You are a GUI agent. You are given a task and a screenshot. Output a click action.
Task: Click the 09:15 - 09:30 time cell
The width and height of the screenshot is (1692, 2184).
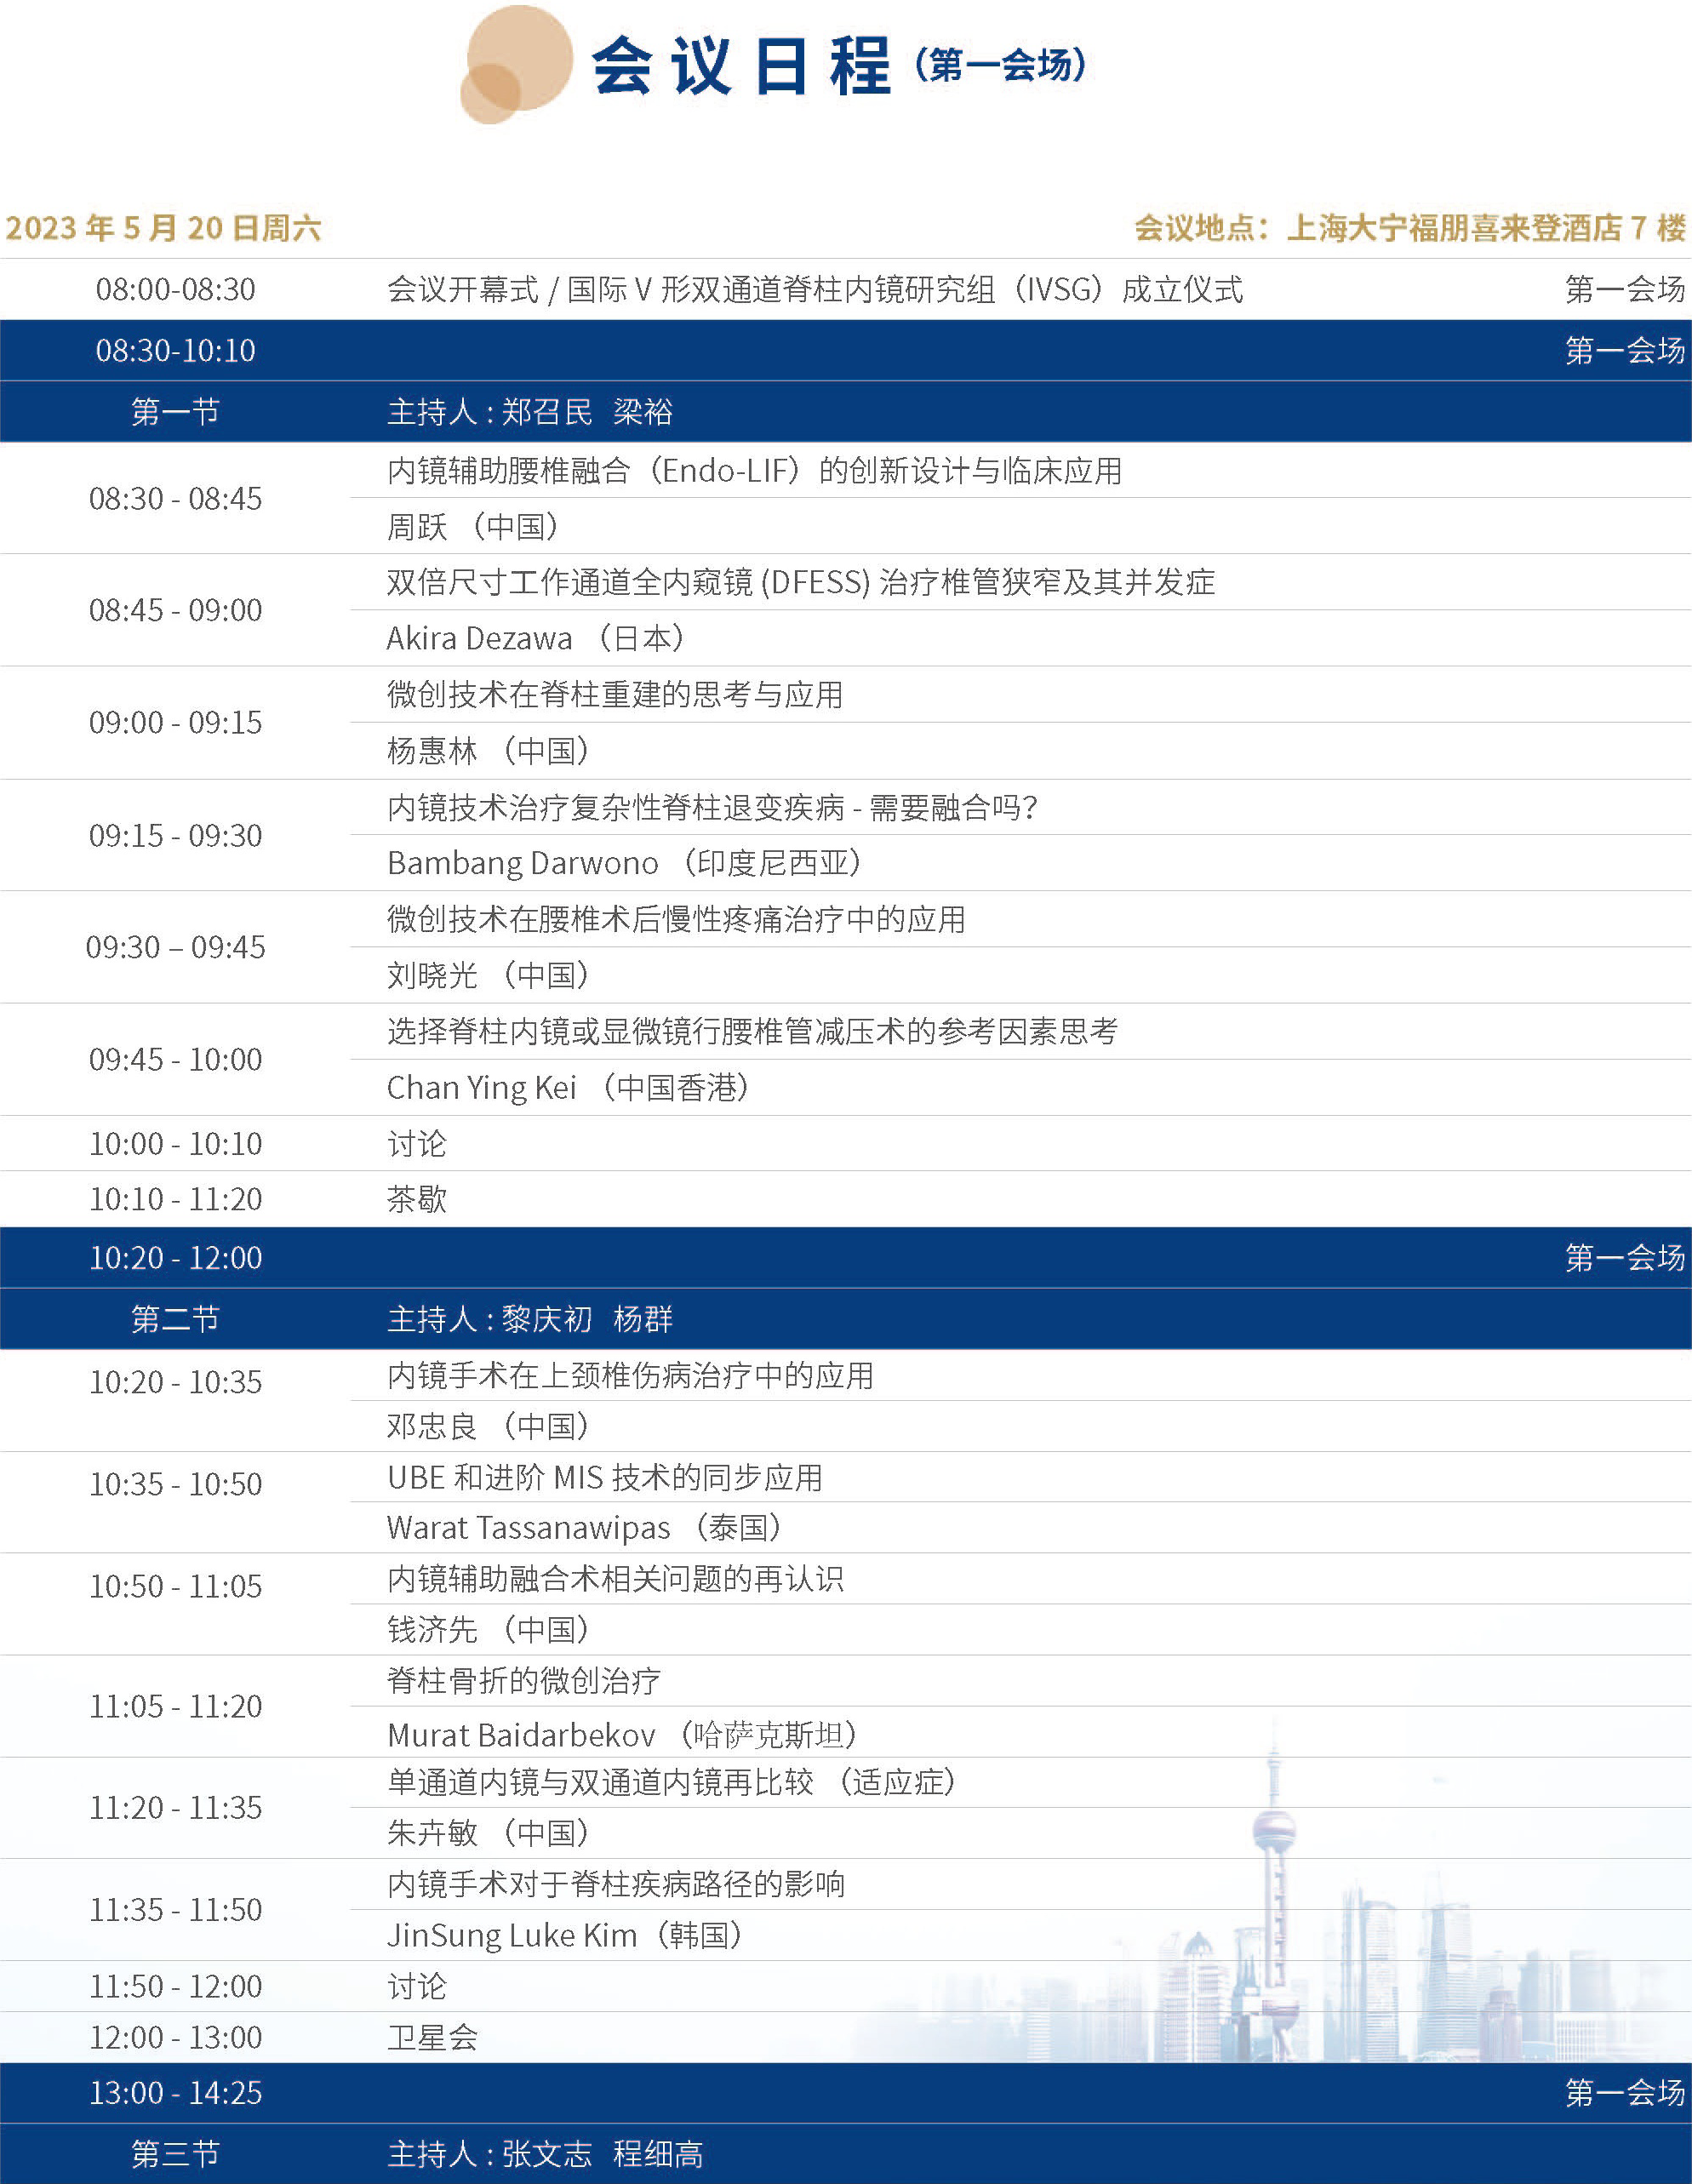pyautogui.click(x=176, y=835)
